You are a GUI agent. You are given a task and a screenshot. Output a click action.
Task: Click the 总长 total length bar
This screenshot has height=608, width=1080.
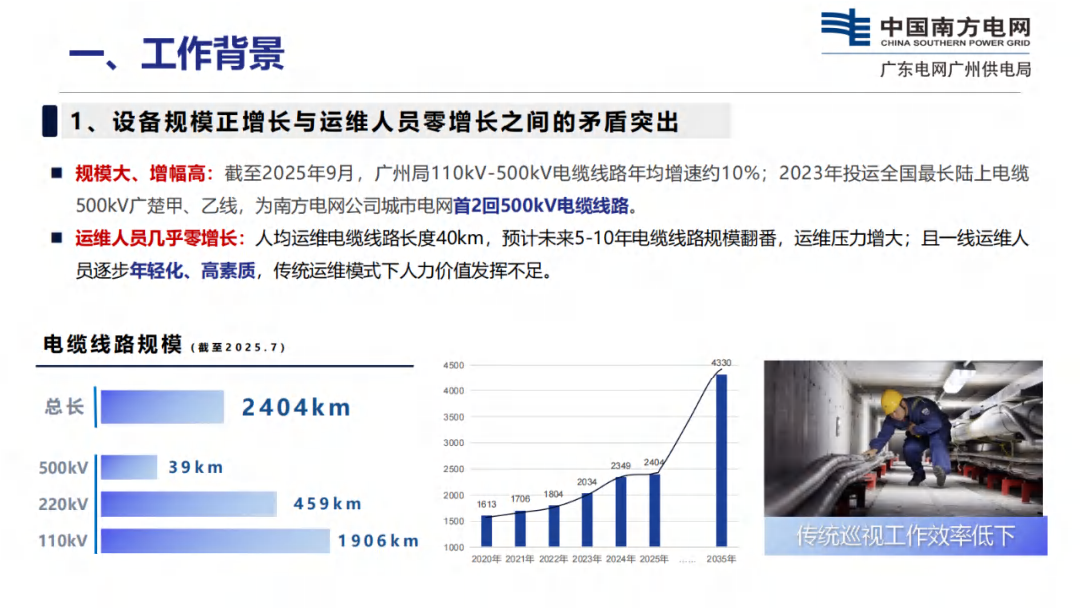tap(162, 407)
